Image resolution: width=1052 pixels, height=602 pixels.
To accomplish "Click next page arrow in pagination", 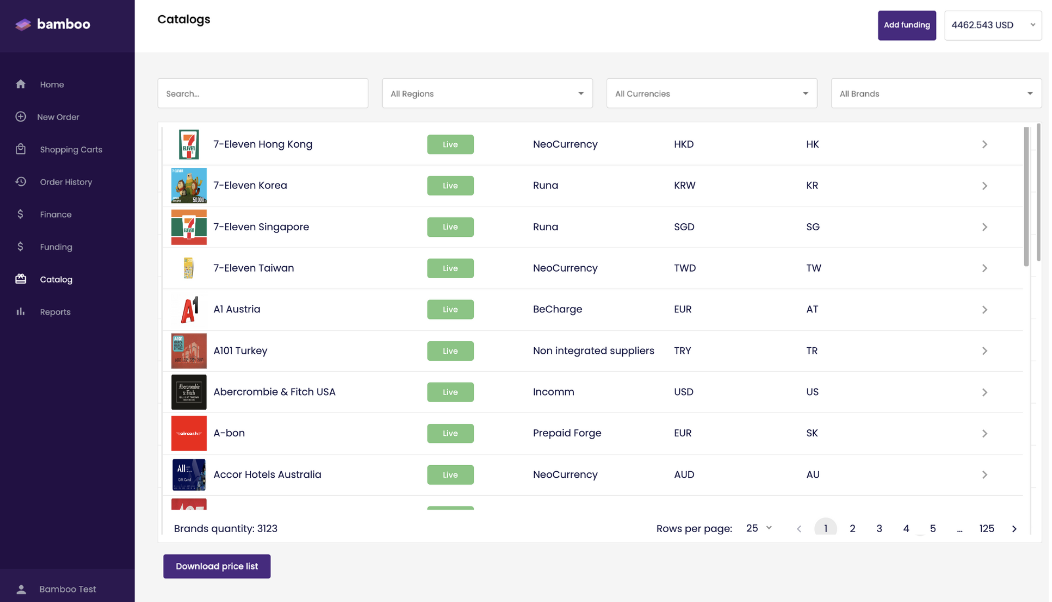I will tap(1014, 529).
